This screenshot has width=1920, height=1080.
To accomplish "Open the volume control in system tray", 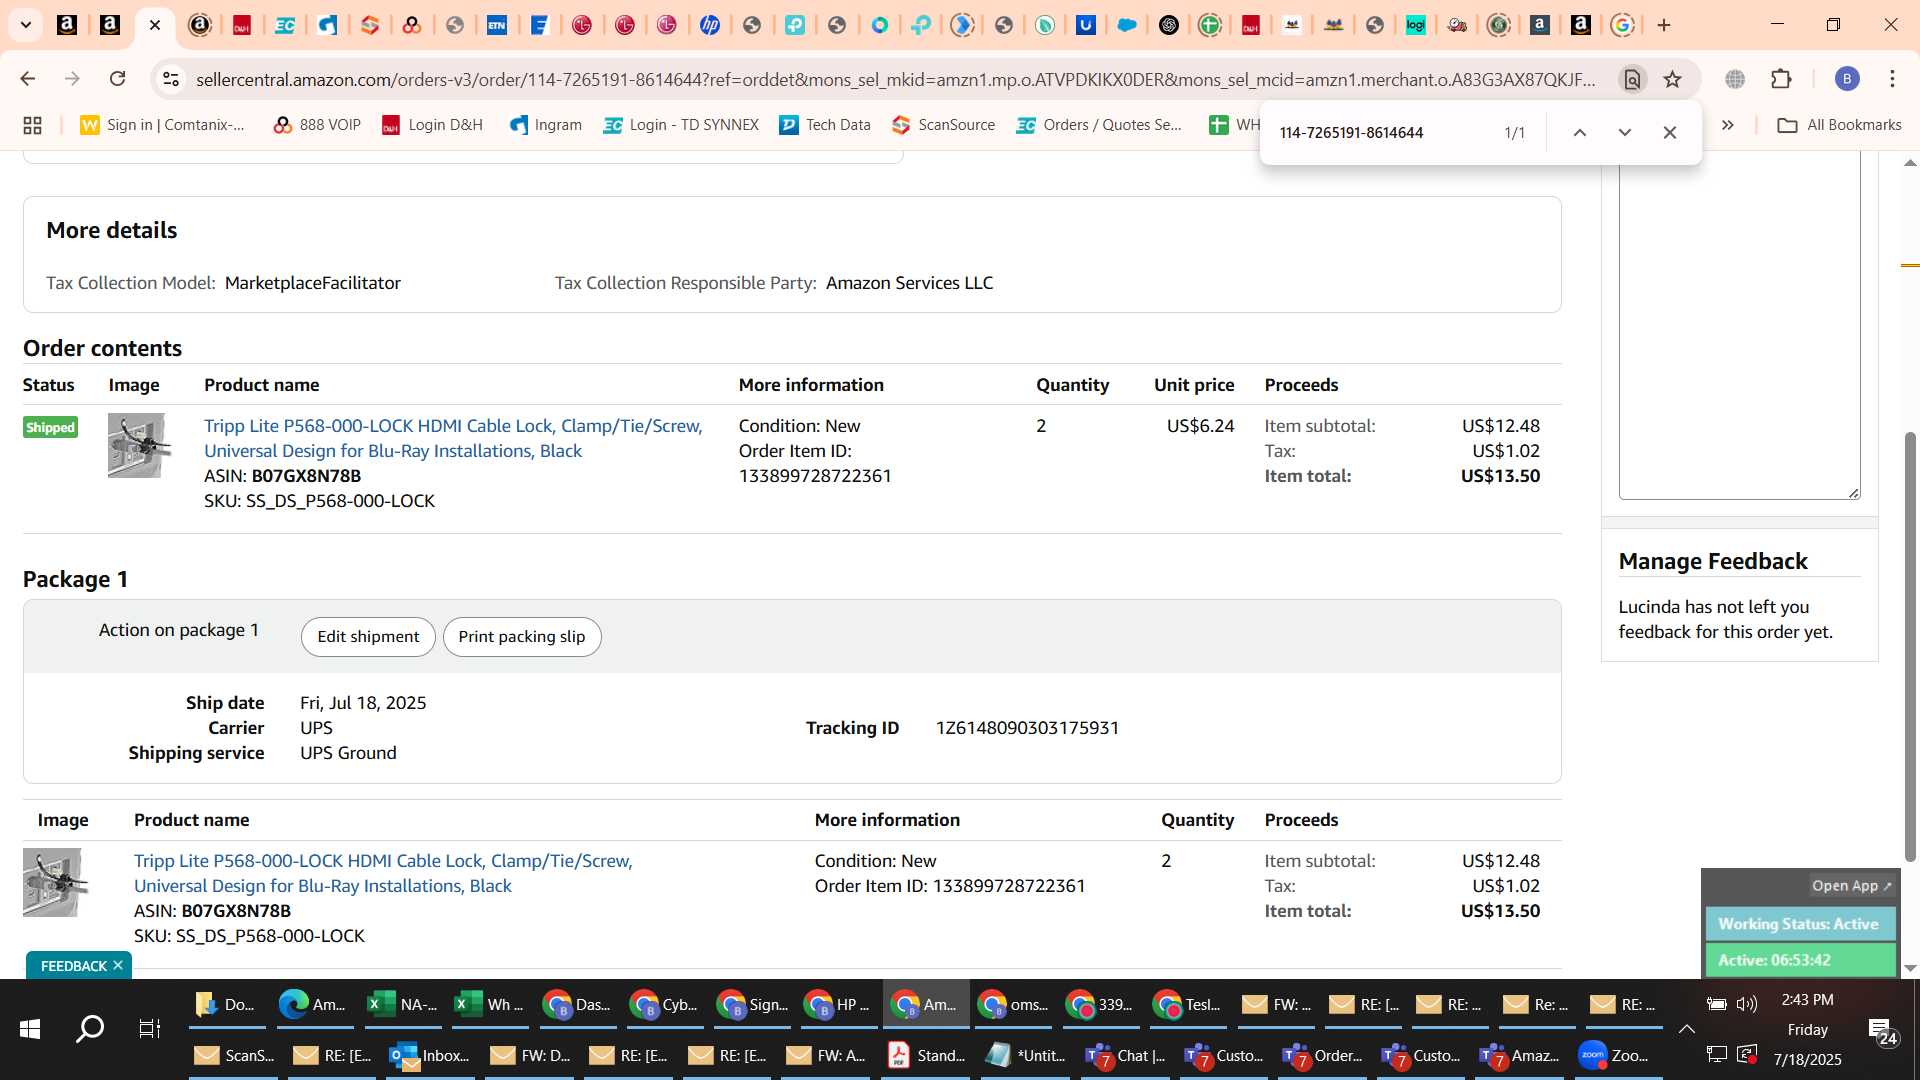I will (x=1747, y=1004).
